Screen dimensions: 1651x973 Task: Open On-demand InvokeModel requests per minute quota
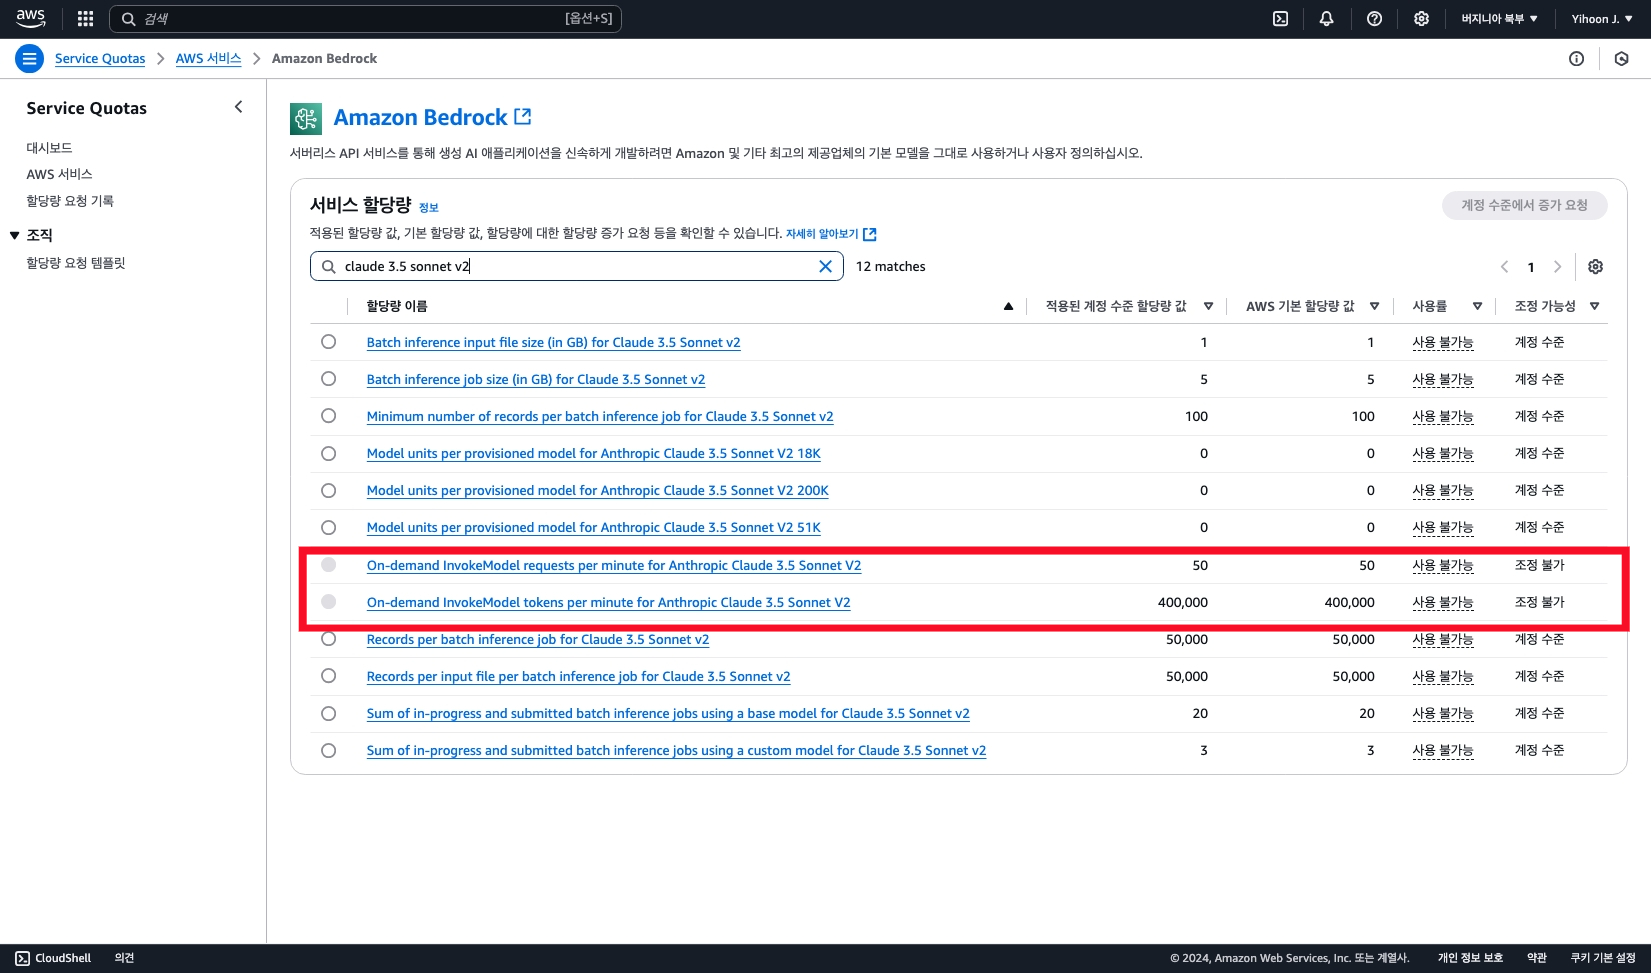(613, 566)
